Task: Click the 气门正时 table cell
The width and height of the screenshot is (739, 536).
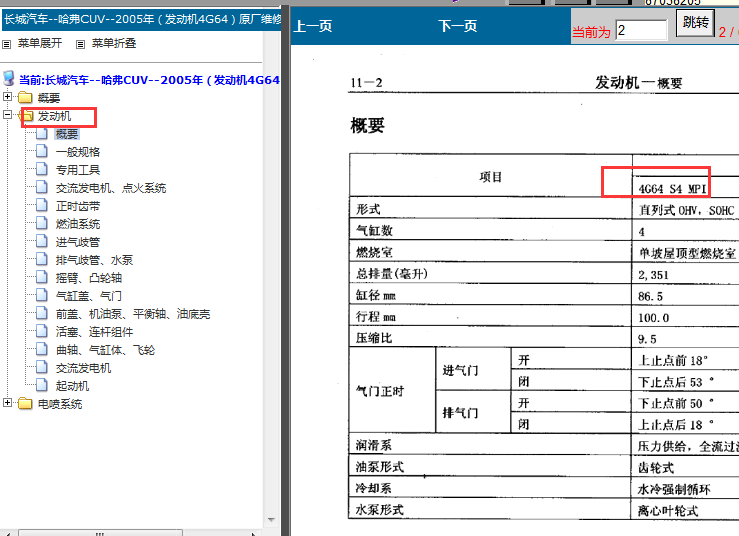Action: [x=393, y=391]
